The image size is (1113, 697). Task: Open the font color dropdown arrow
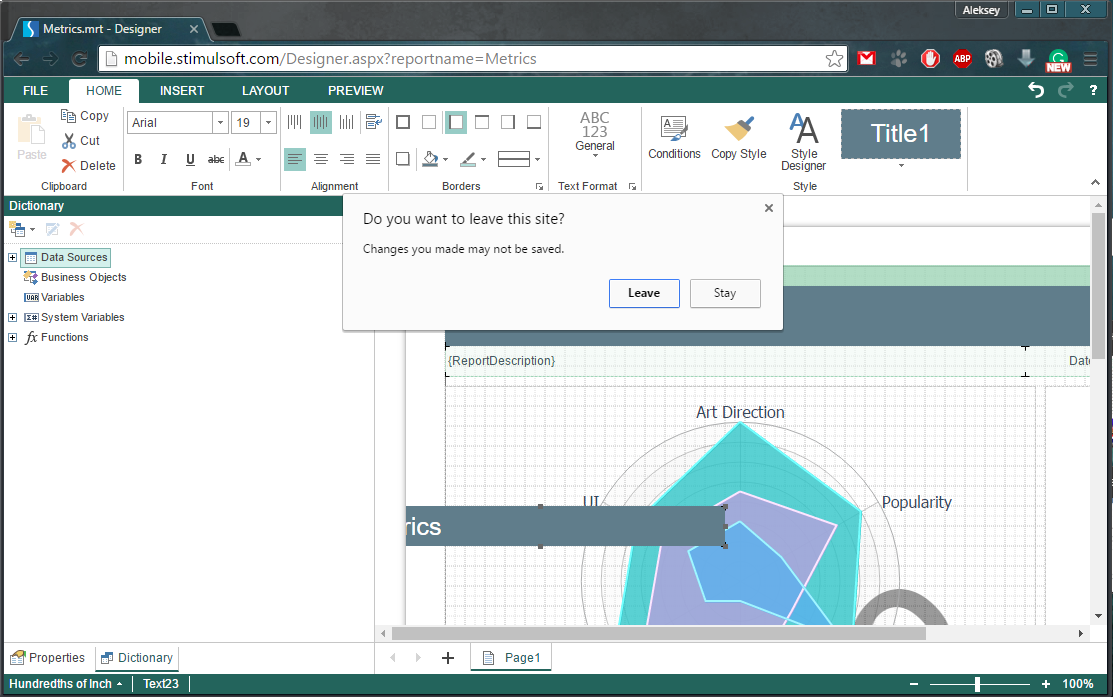[x=258, y=159]
